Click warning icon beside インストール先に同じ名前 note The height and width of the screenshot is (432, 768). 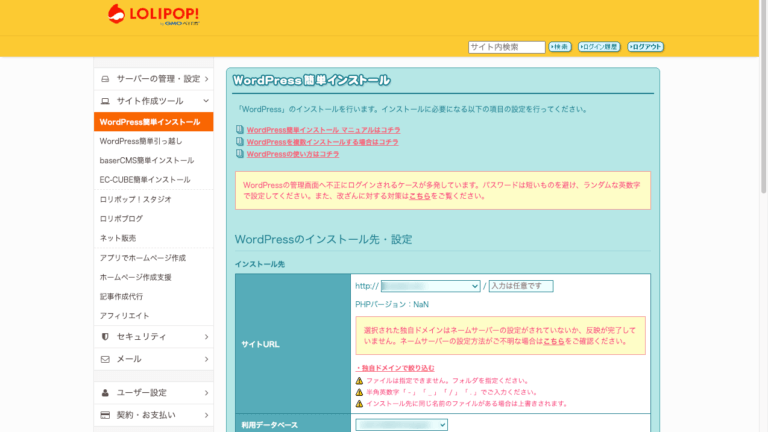360,404
